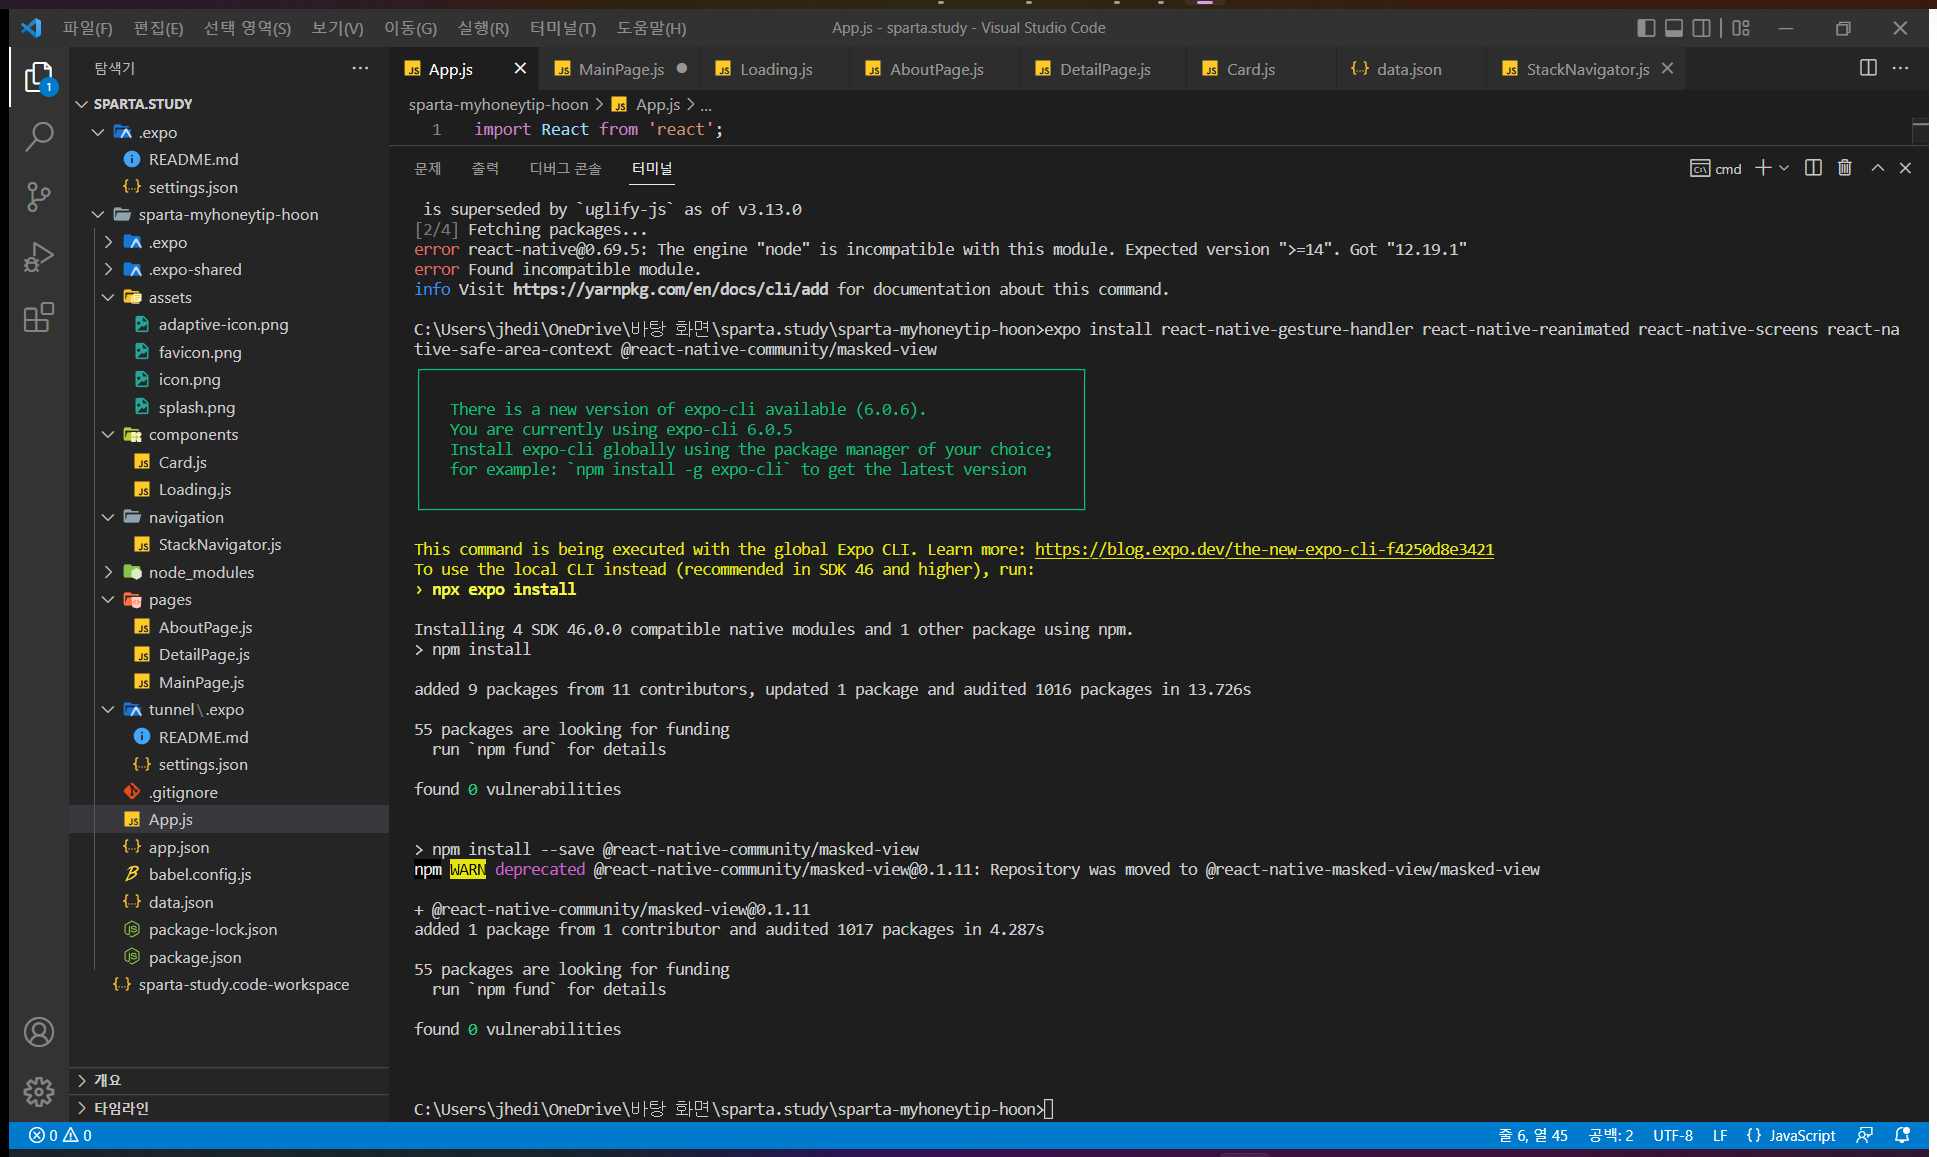1937x1157 pixels.
Task: Open the terminal launch profile dropdown
Action: point(1784,168)
